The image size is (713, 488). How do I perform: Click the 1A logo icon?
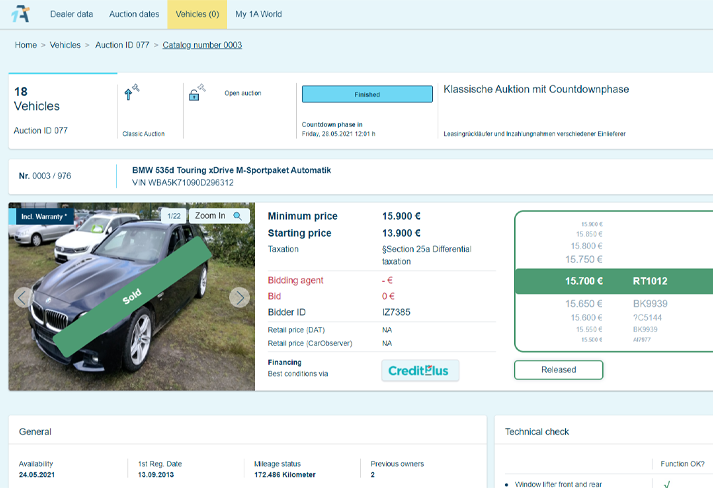[20, 14]
